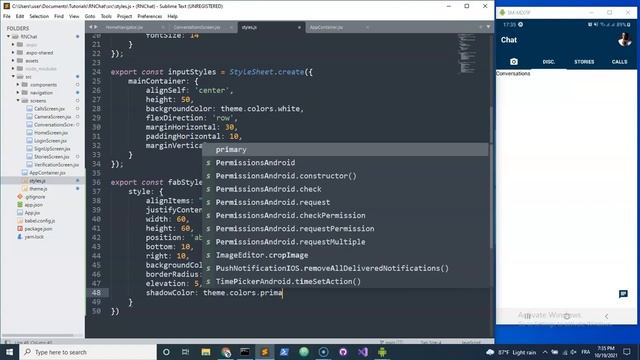Open the Selection menu
The image size is (640, 360).
(x=39, y=16)
